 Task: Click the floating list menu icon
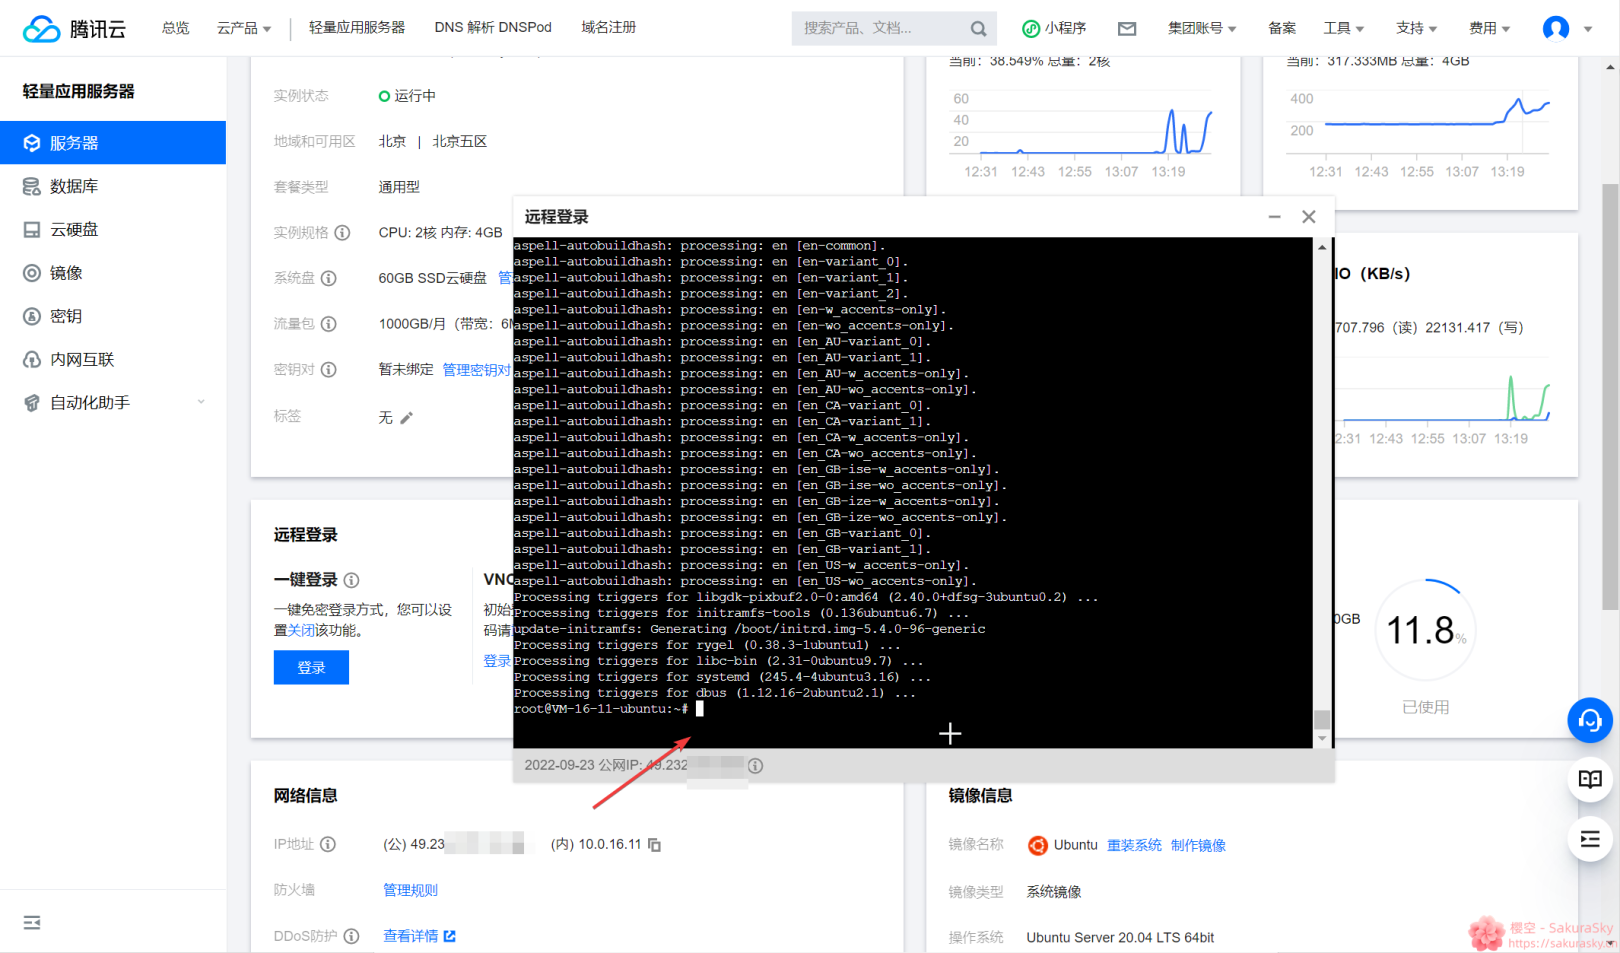point(1590,839)
